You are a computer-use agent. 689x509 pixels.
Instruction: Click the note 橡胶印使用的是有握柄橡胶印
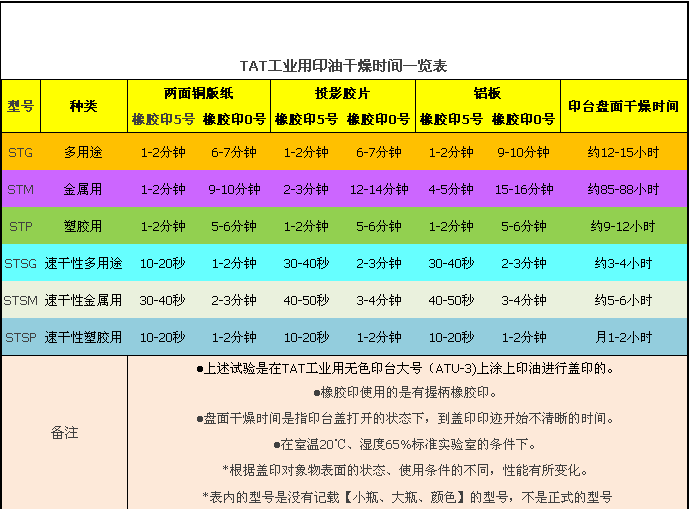[x=405, y=393]
